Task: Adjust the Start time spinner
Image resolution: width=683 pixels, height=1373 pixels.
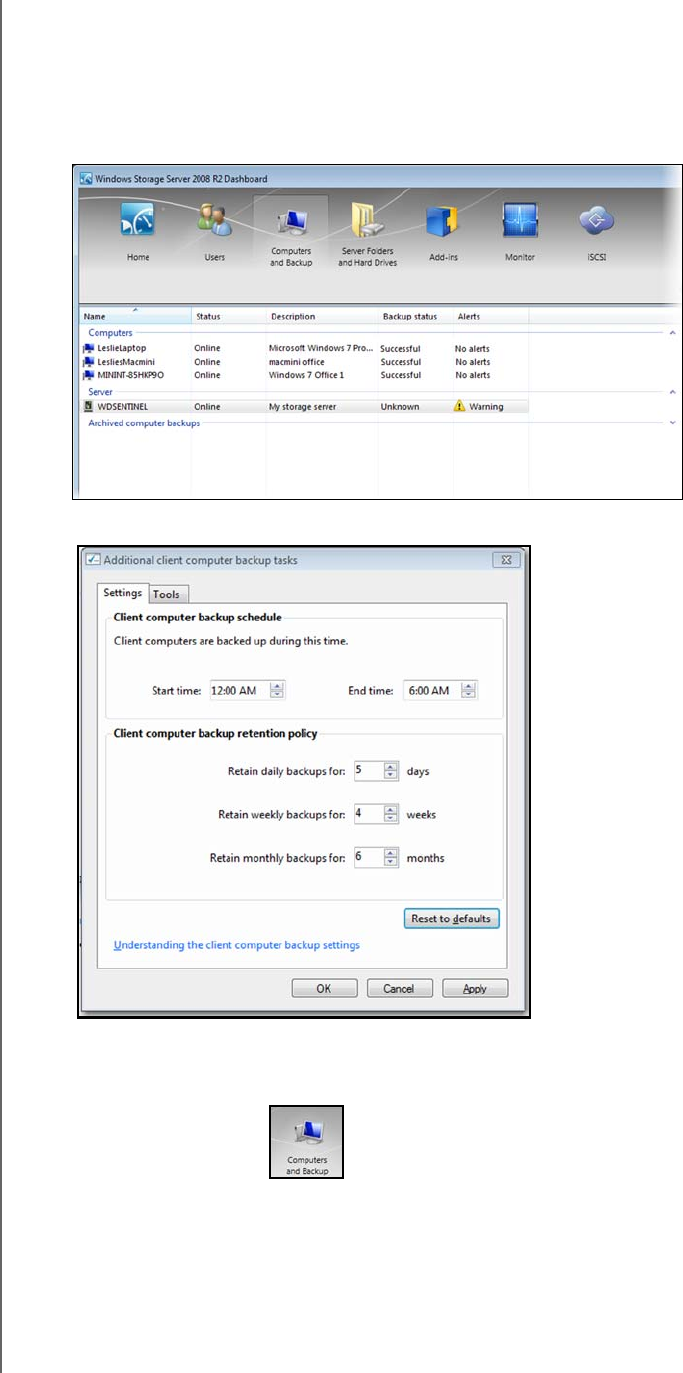Action: [278, 690]
